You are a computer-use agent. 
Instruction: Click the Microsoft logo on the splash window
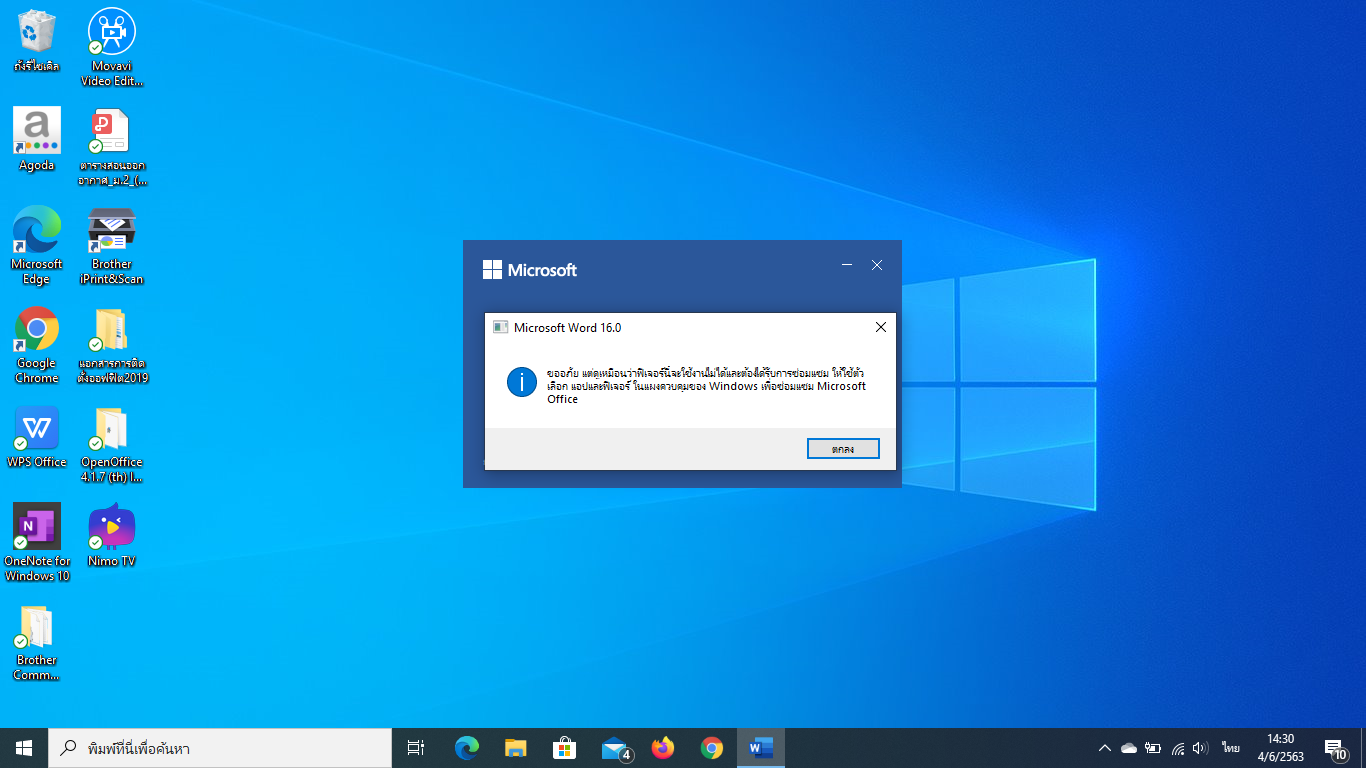point(530,269)
